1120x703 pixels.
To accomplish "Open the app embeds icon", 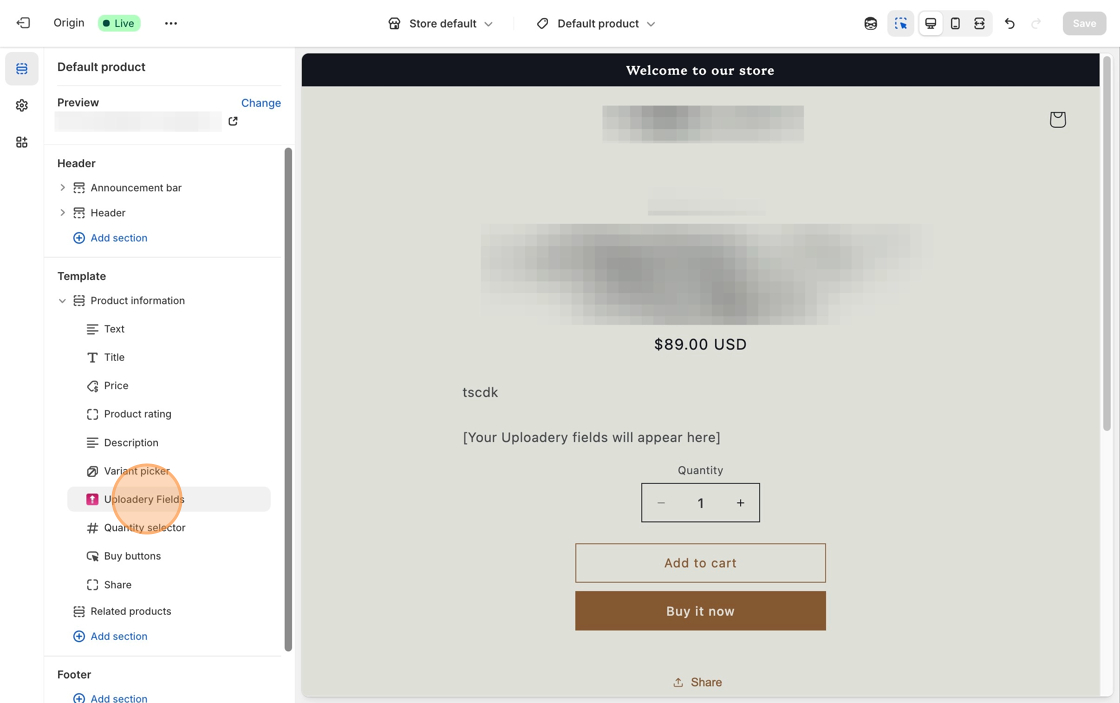I will [22, 142].
